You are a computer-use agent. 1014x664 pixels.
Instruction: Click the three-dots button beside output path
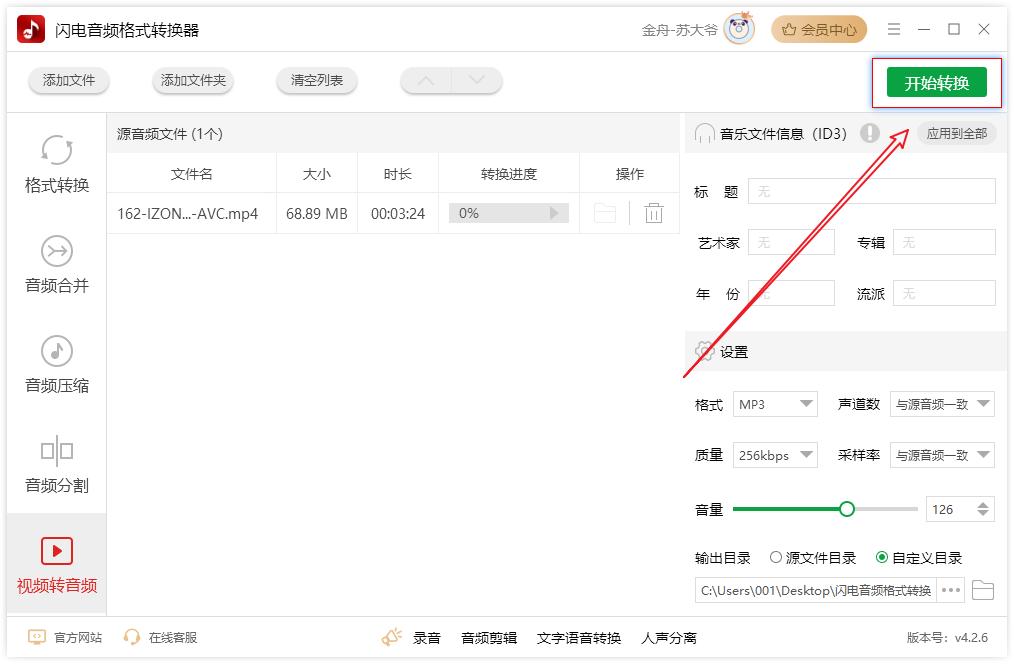click(x=951, y=590)
